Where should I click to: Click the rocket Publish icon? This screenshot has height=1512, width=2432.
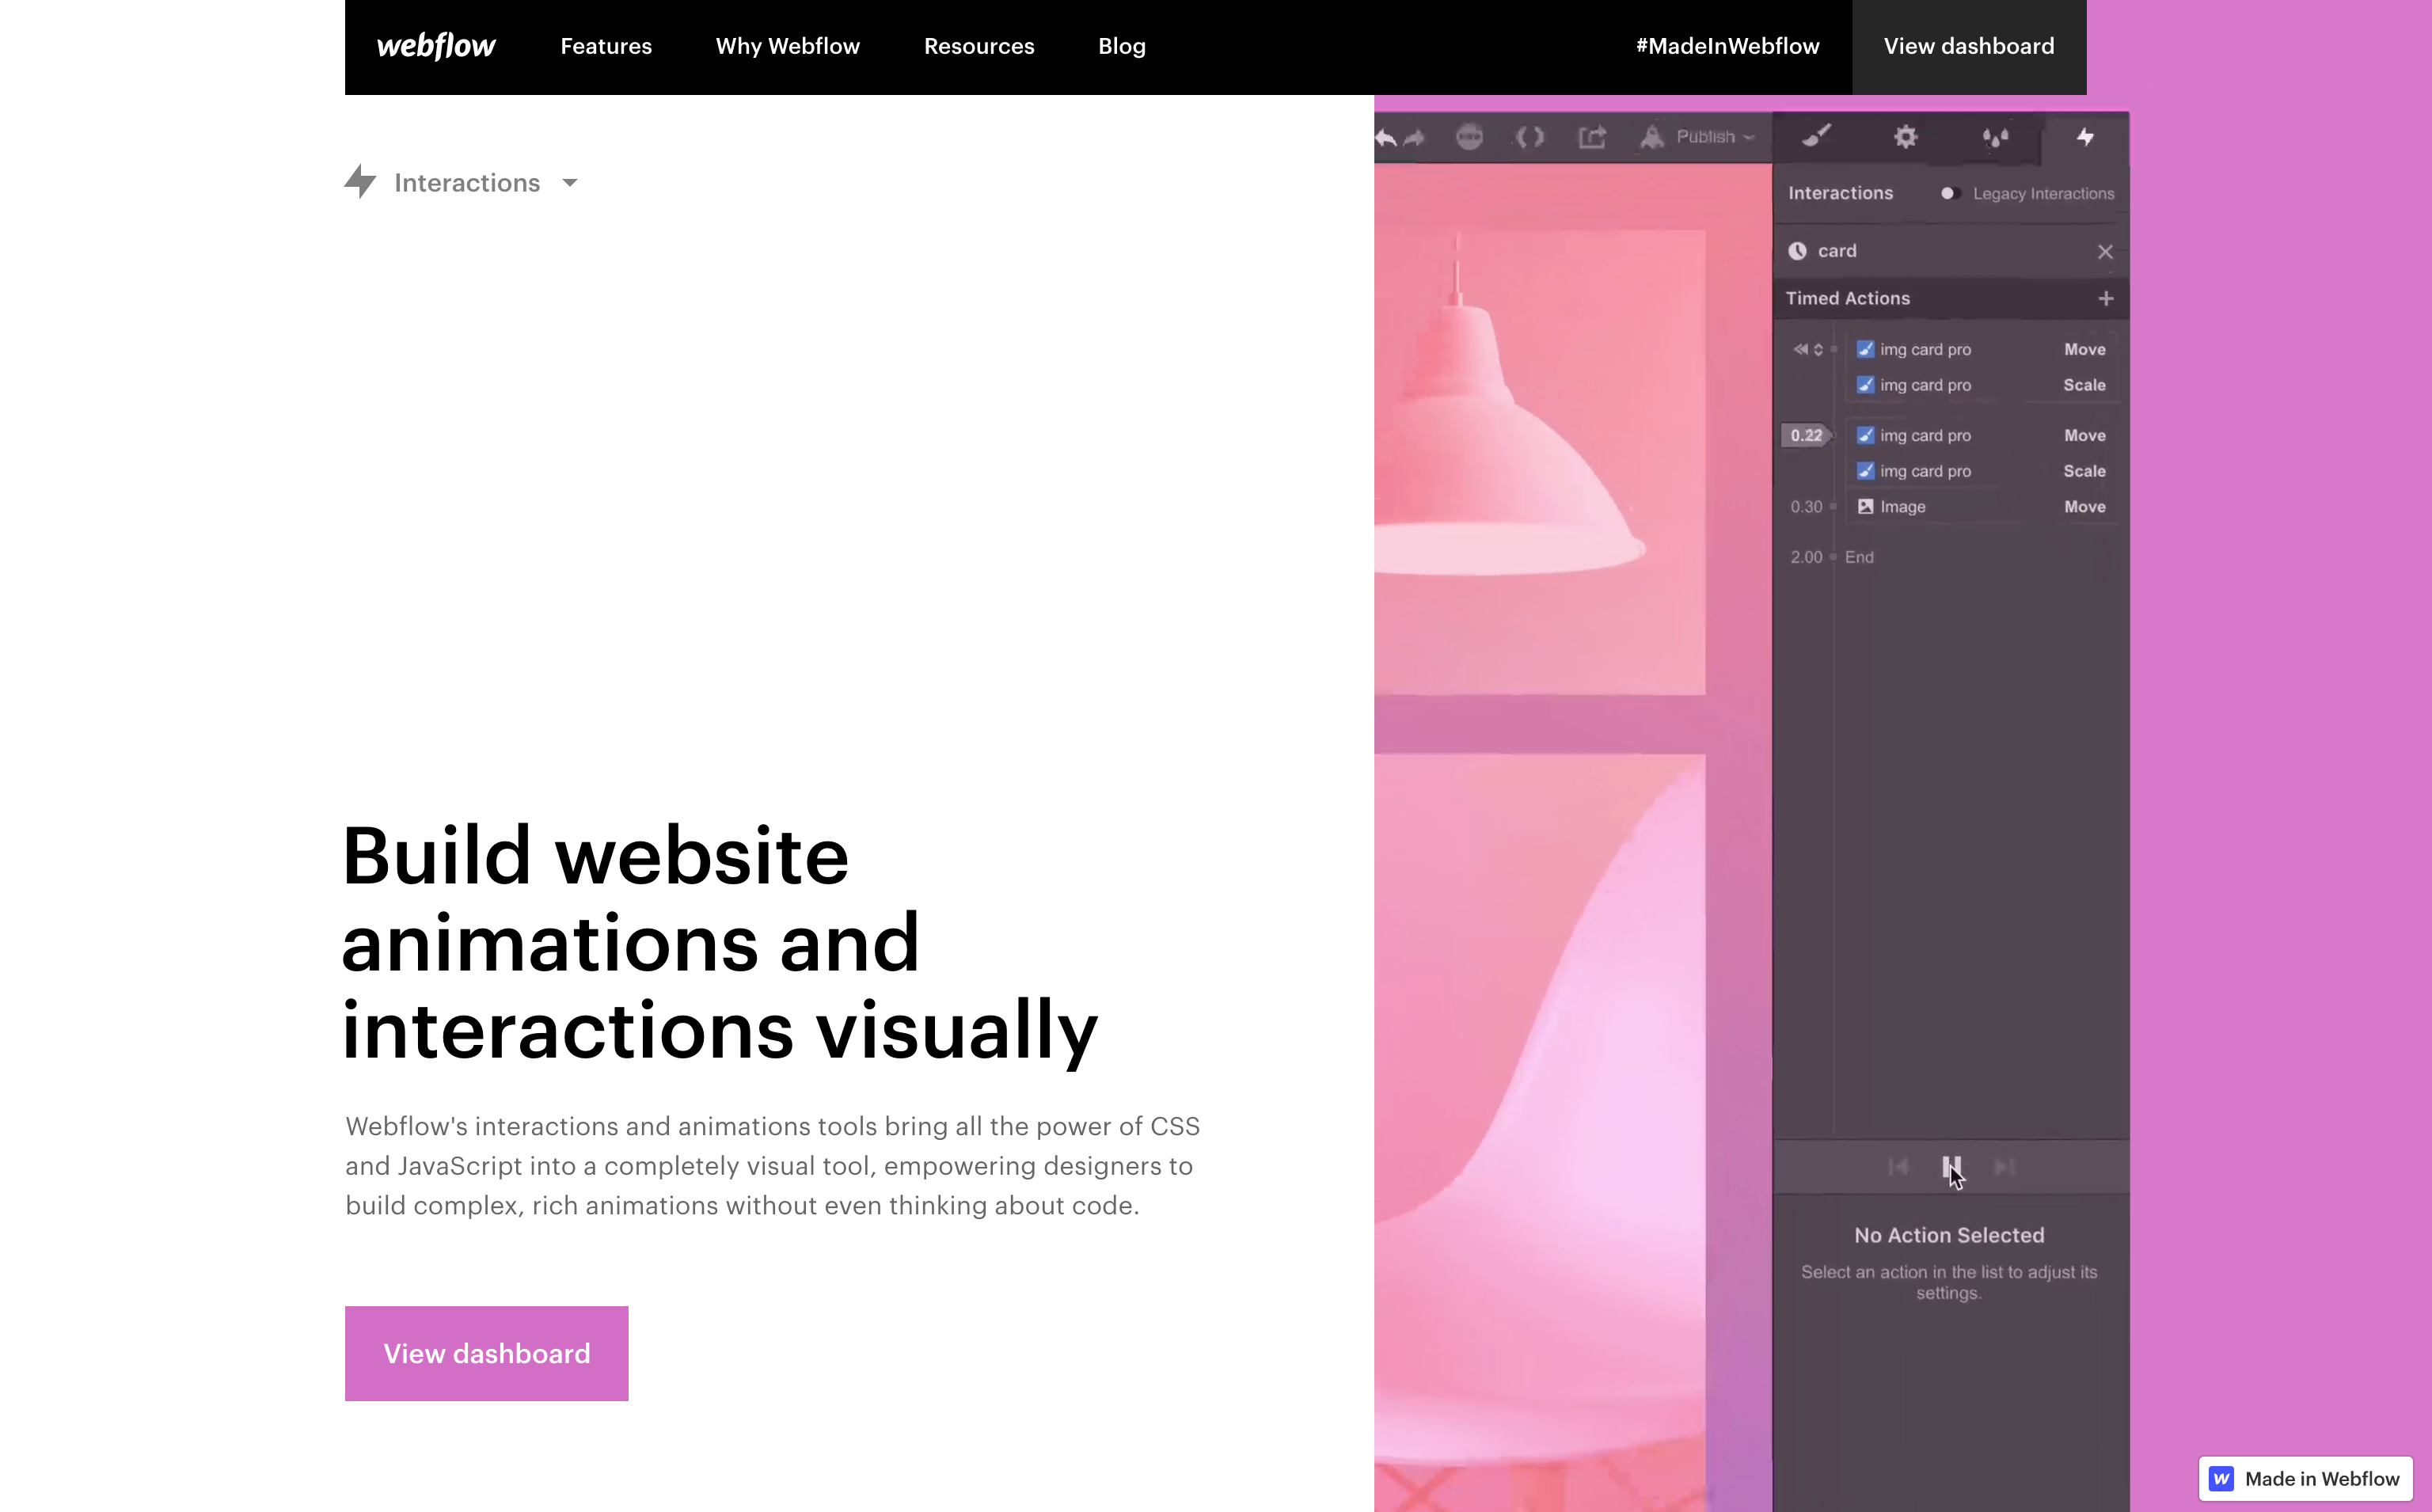click(1652, 137)
